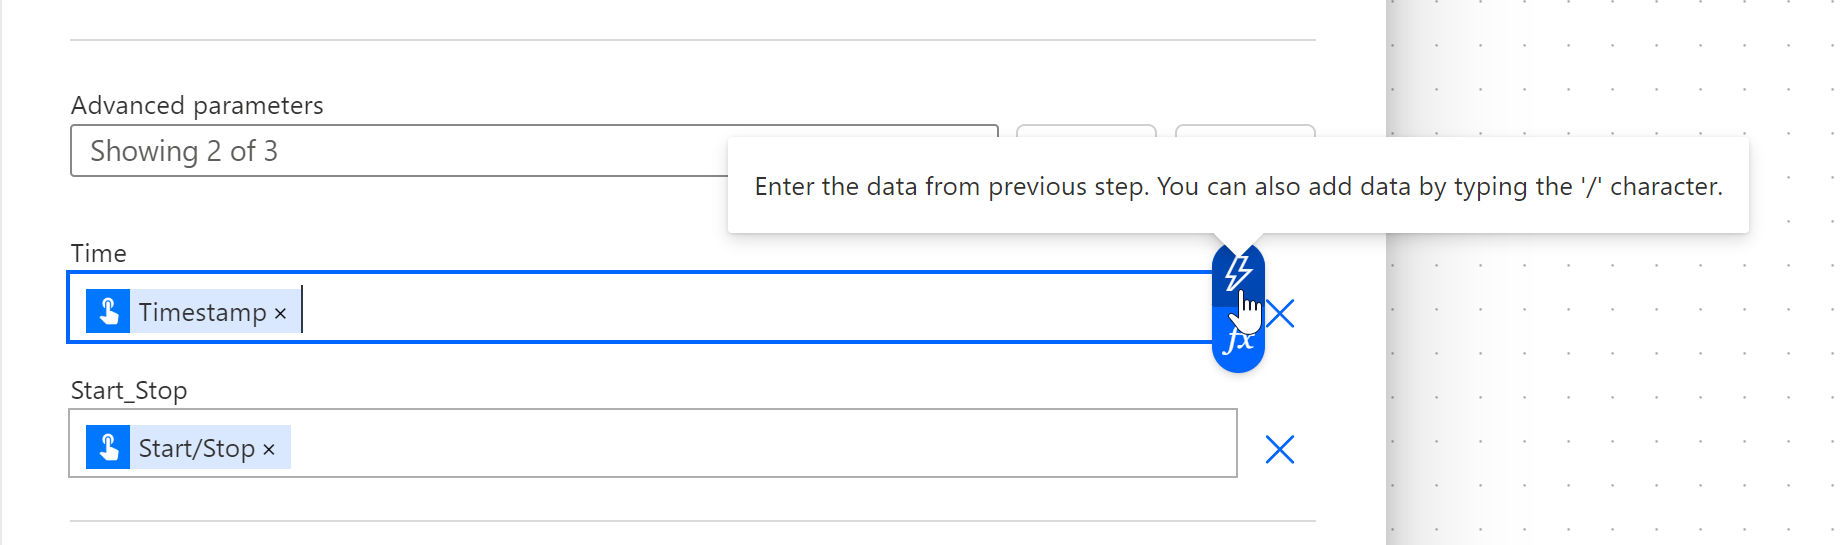Click the Timestamp token's trigger icon

108,311
